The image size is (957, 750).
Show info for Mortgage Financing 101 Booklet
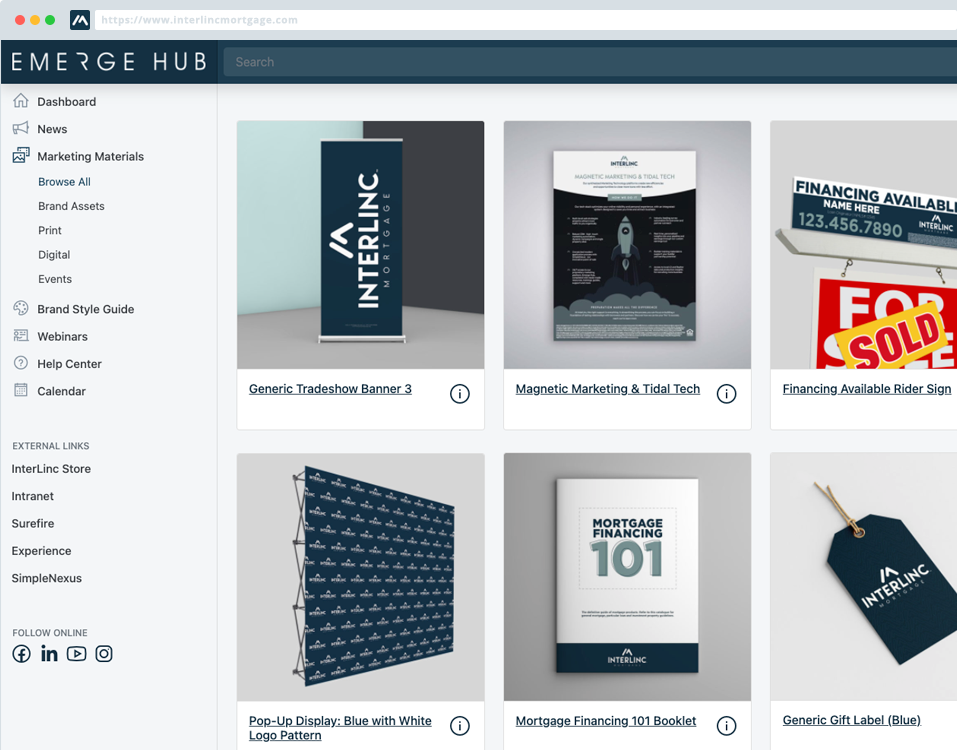tap(726, 726)
